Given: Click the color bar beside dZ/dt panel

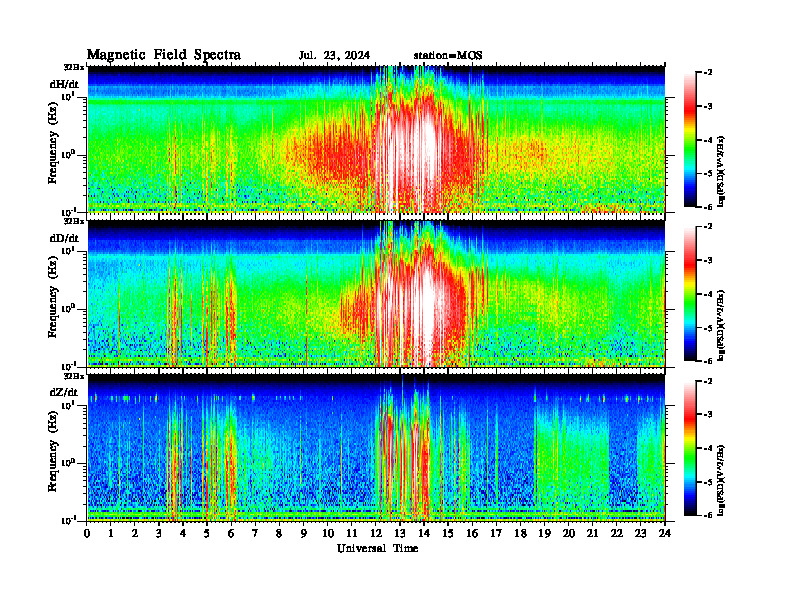Looking at the screenshot, I should coord(690,448).
